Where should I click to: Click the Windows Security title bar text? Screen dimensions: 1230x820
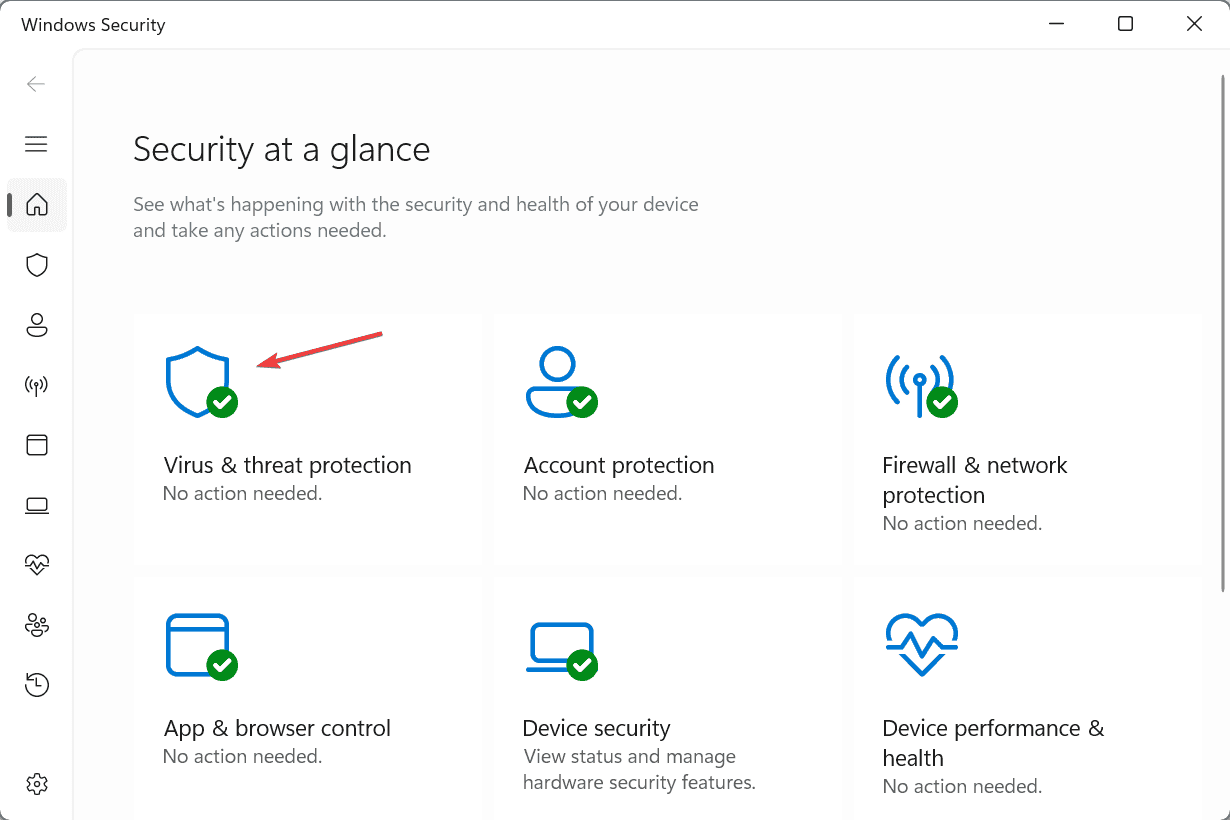point(93,24)
